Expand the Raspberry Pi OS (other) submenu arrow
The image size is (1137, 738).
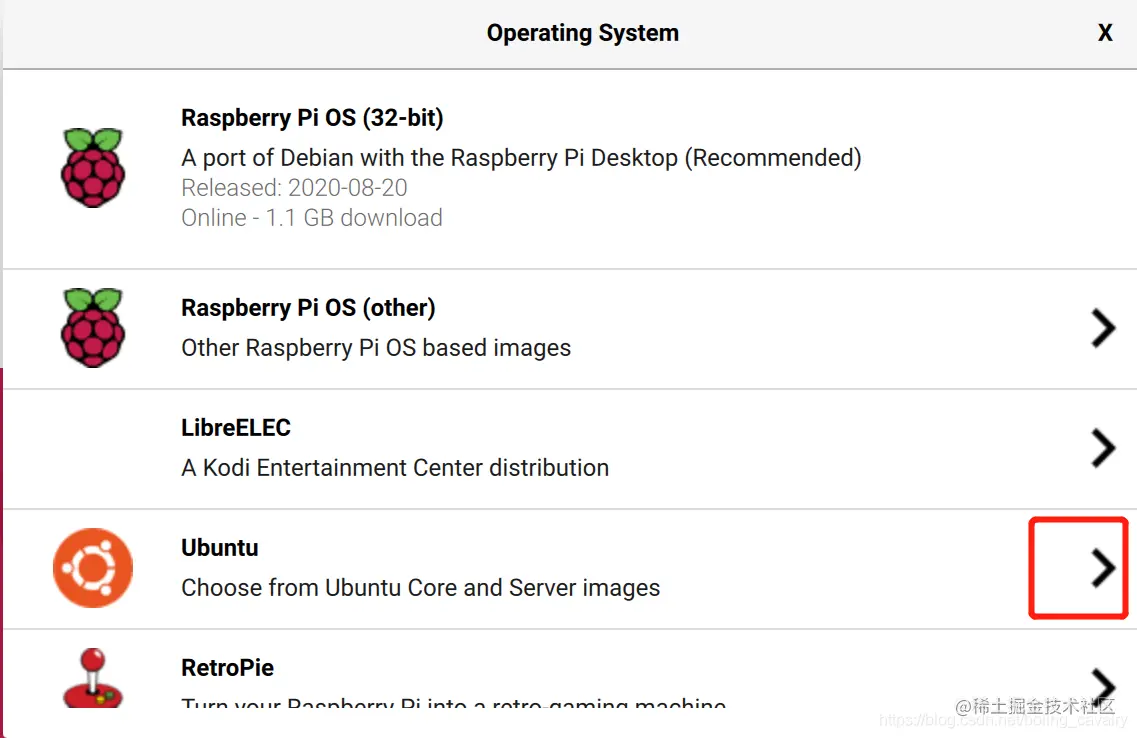coord(1102,328)
